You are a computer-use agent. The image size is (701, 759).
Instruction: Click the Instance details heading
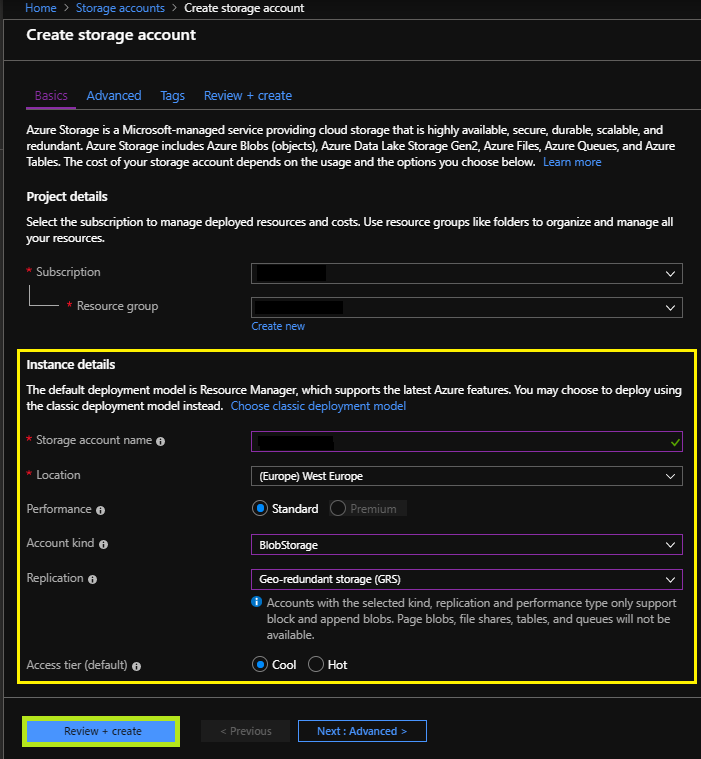71,364
